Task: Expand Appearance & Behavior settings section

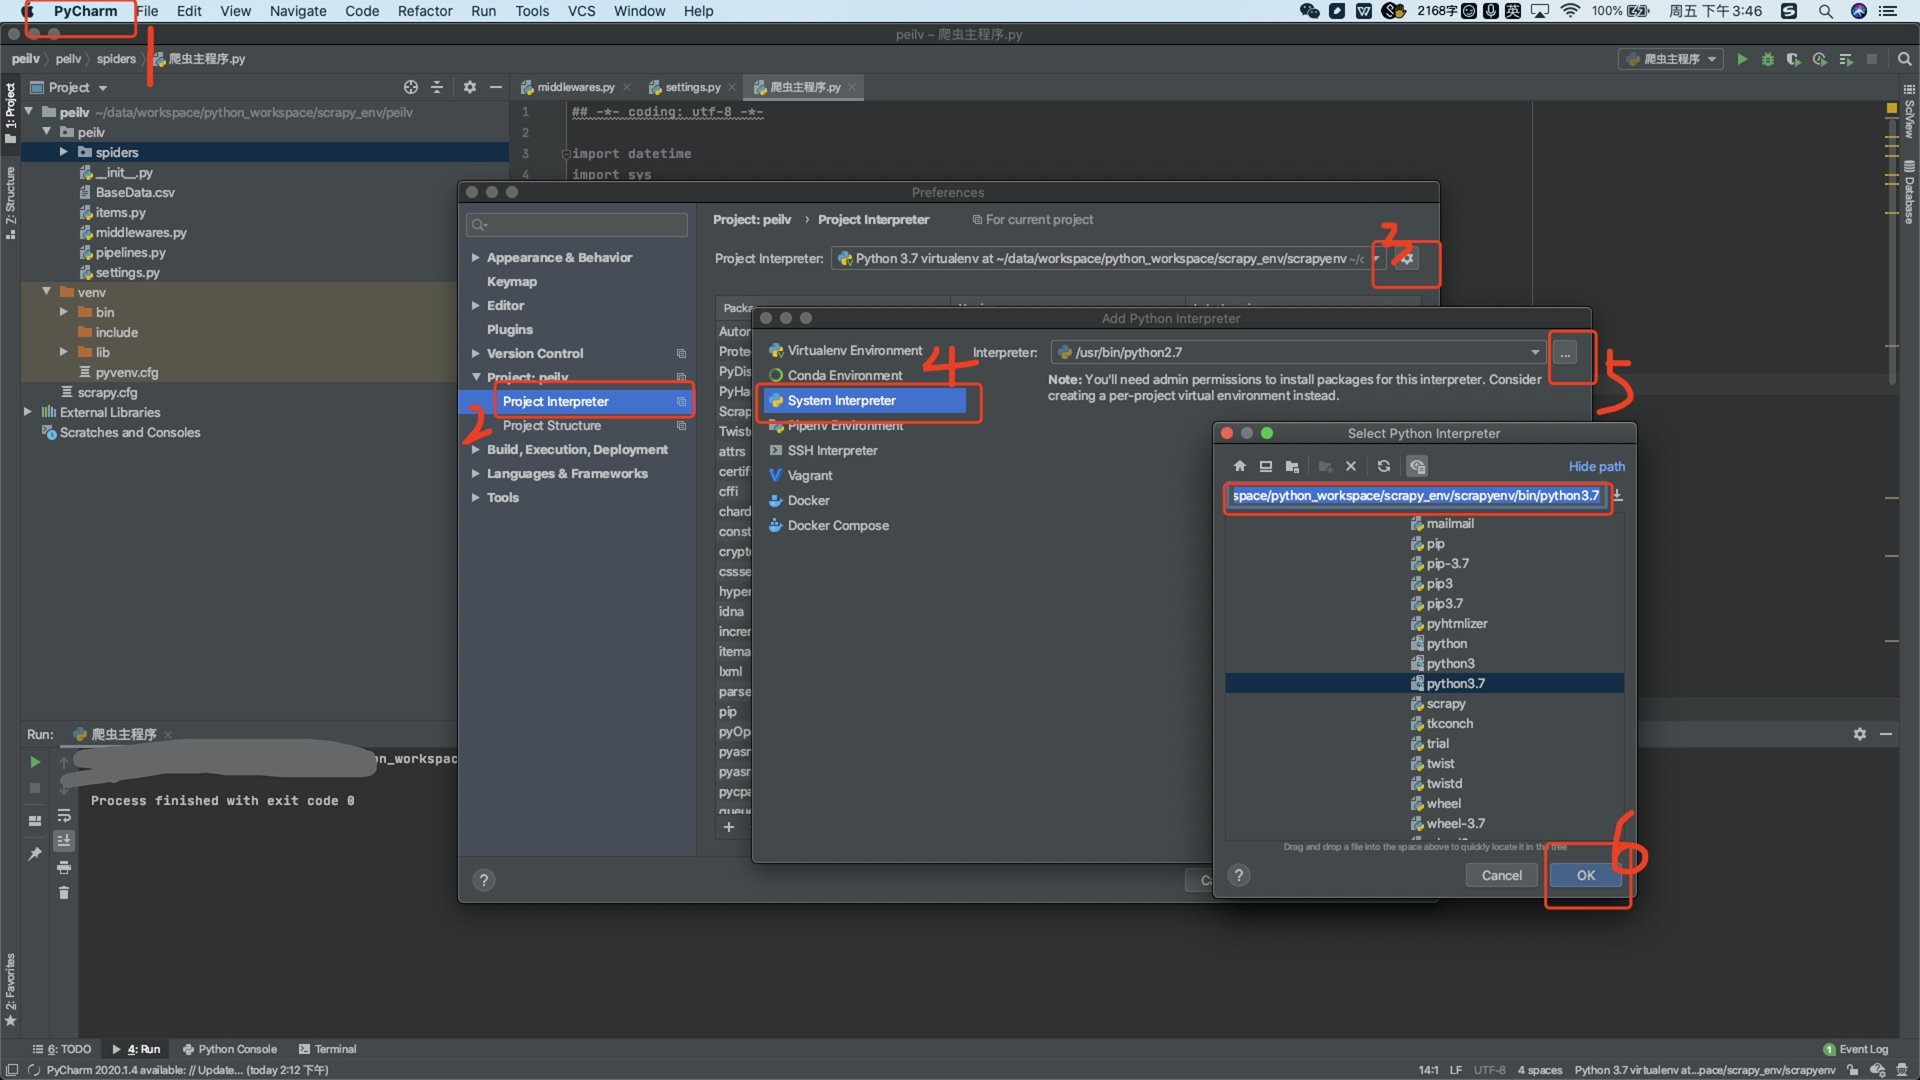Action: tap(476, 258)
